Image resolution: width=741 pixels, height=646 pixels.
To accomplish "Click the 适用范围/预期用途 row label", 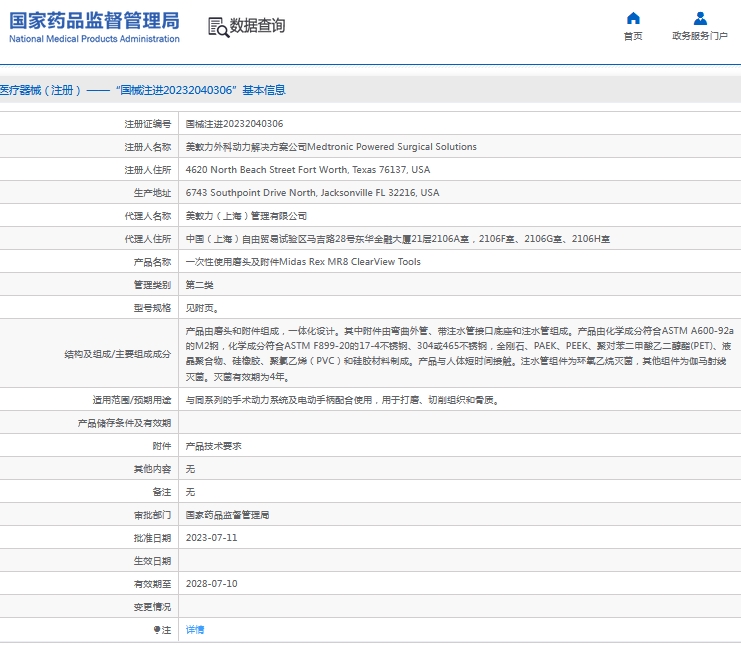I will [132, 400].
